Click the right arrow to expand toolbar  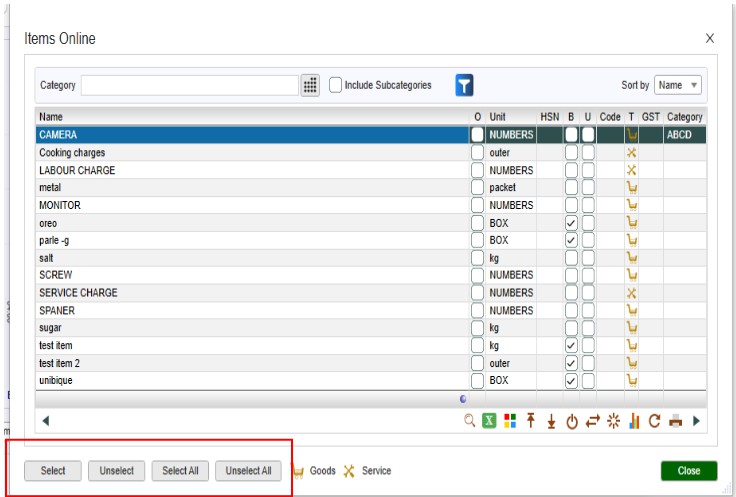(696, 421)
